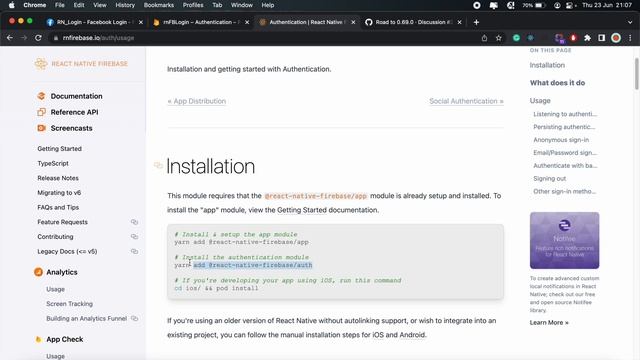Click the @react-native-firebase/app inline code
The height and width of the screenshot is (360, 640).
click(316, 196)
